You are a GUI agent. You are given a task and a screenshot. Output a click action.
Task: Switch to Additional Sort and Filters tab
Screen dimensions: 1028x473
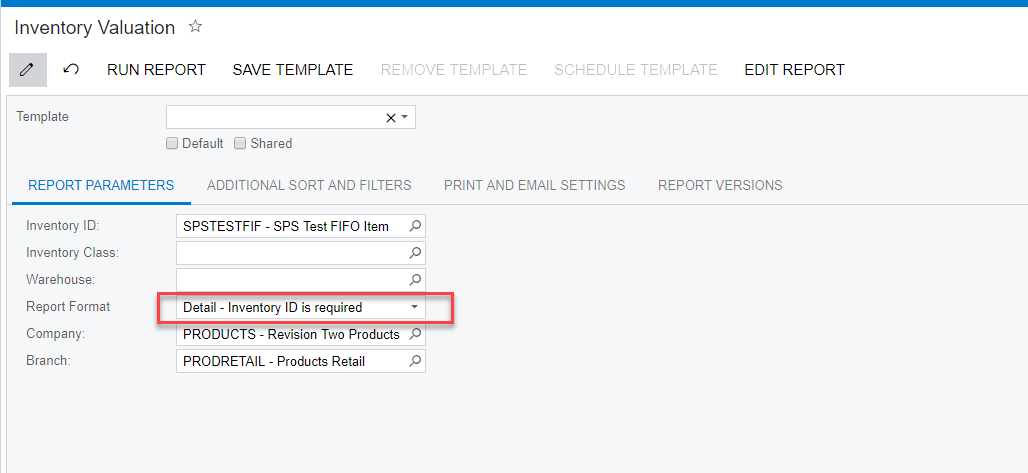tap(309, 185)
